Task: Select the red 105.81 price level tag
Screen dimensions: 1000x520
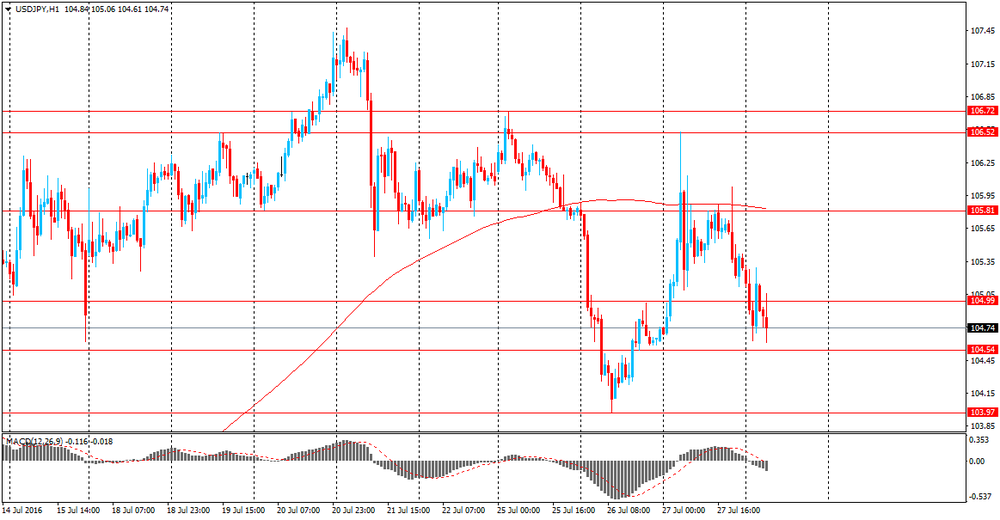Action: [983, 210]
